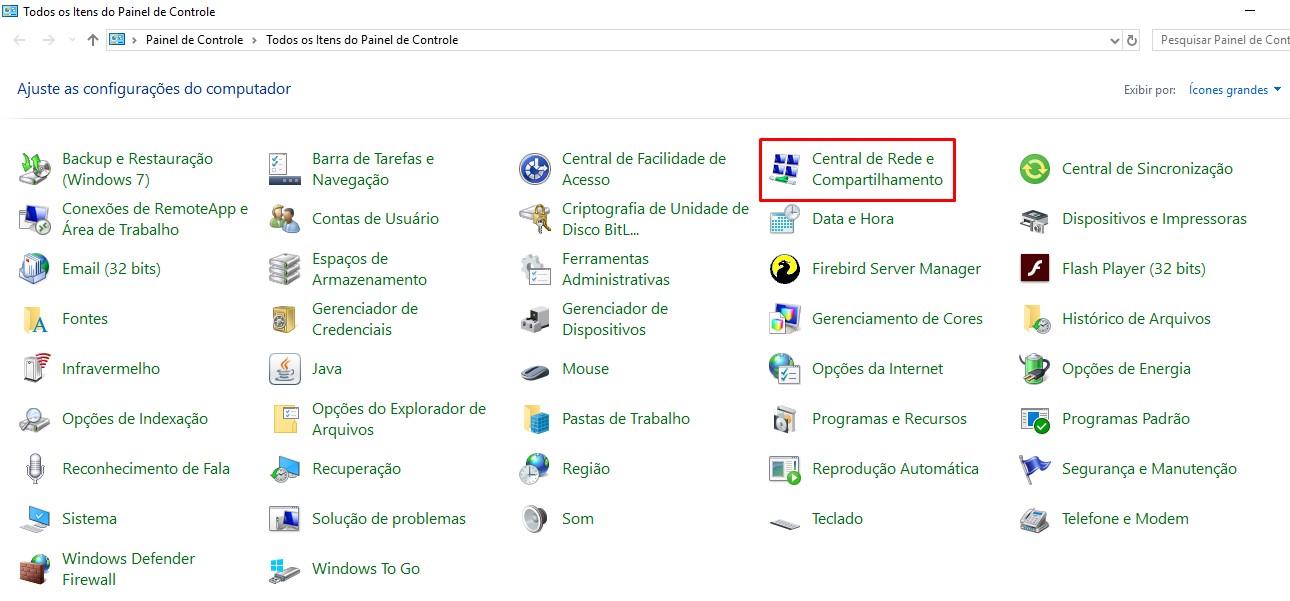Viewport: 1290px width, 601px height.
Task: Click the Sistema computer icon
Action: [35, 519]
